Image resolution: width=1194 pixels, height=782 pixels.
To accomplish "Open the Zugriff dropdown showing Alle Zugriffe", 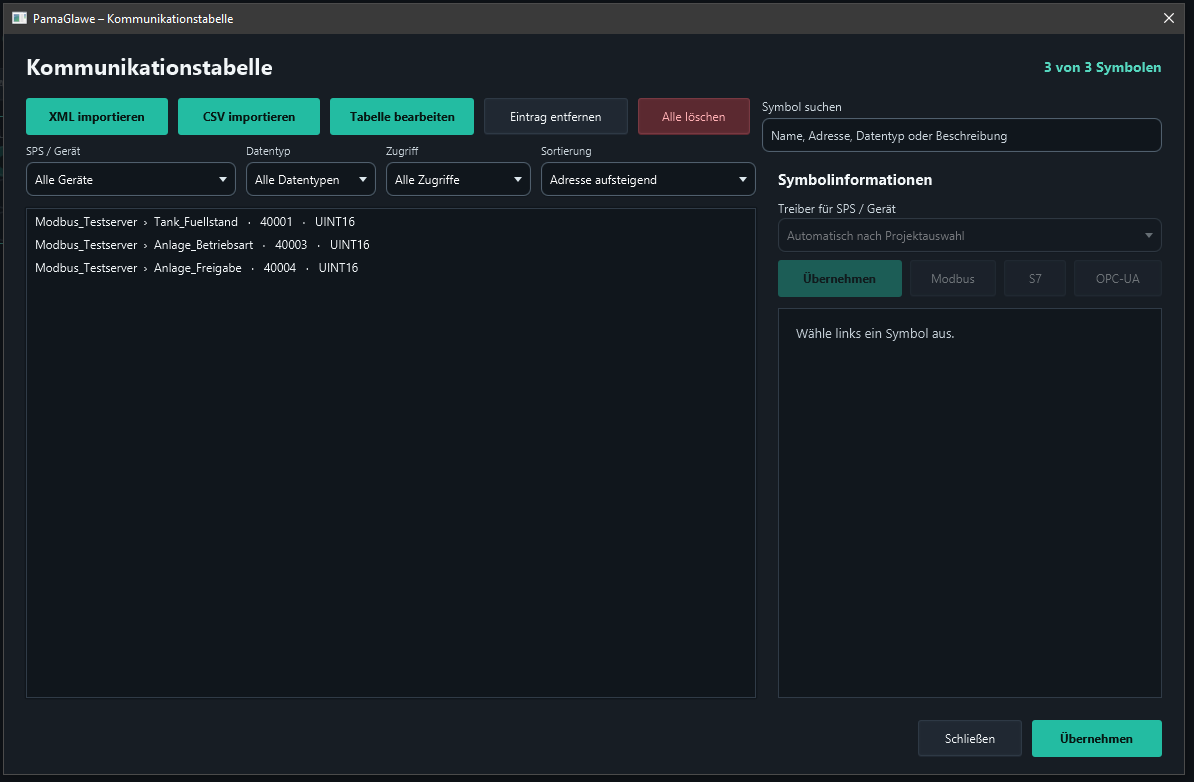I will point(458,180).
